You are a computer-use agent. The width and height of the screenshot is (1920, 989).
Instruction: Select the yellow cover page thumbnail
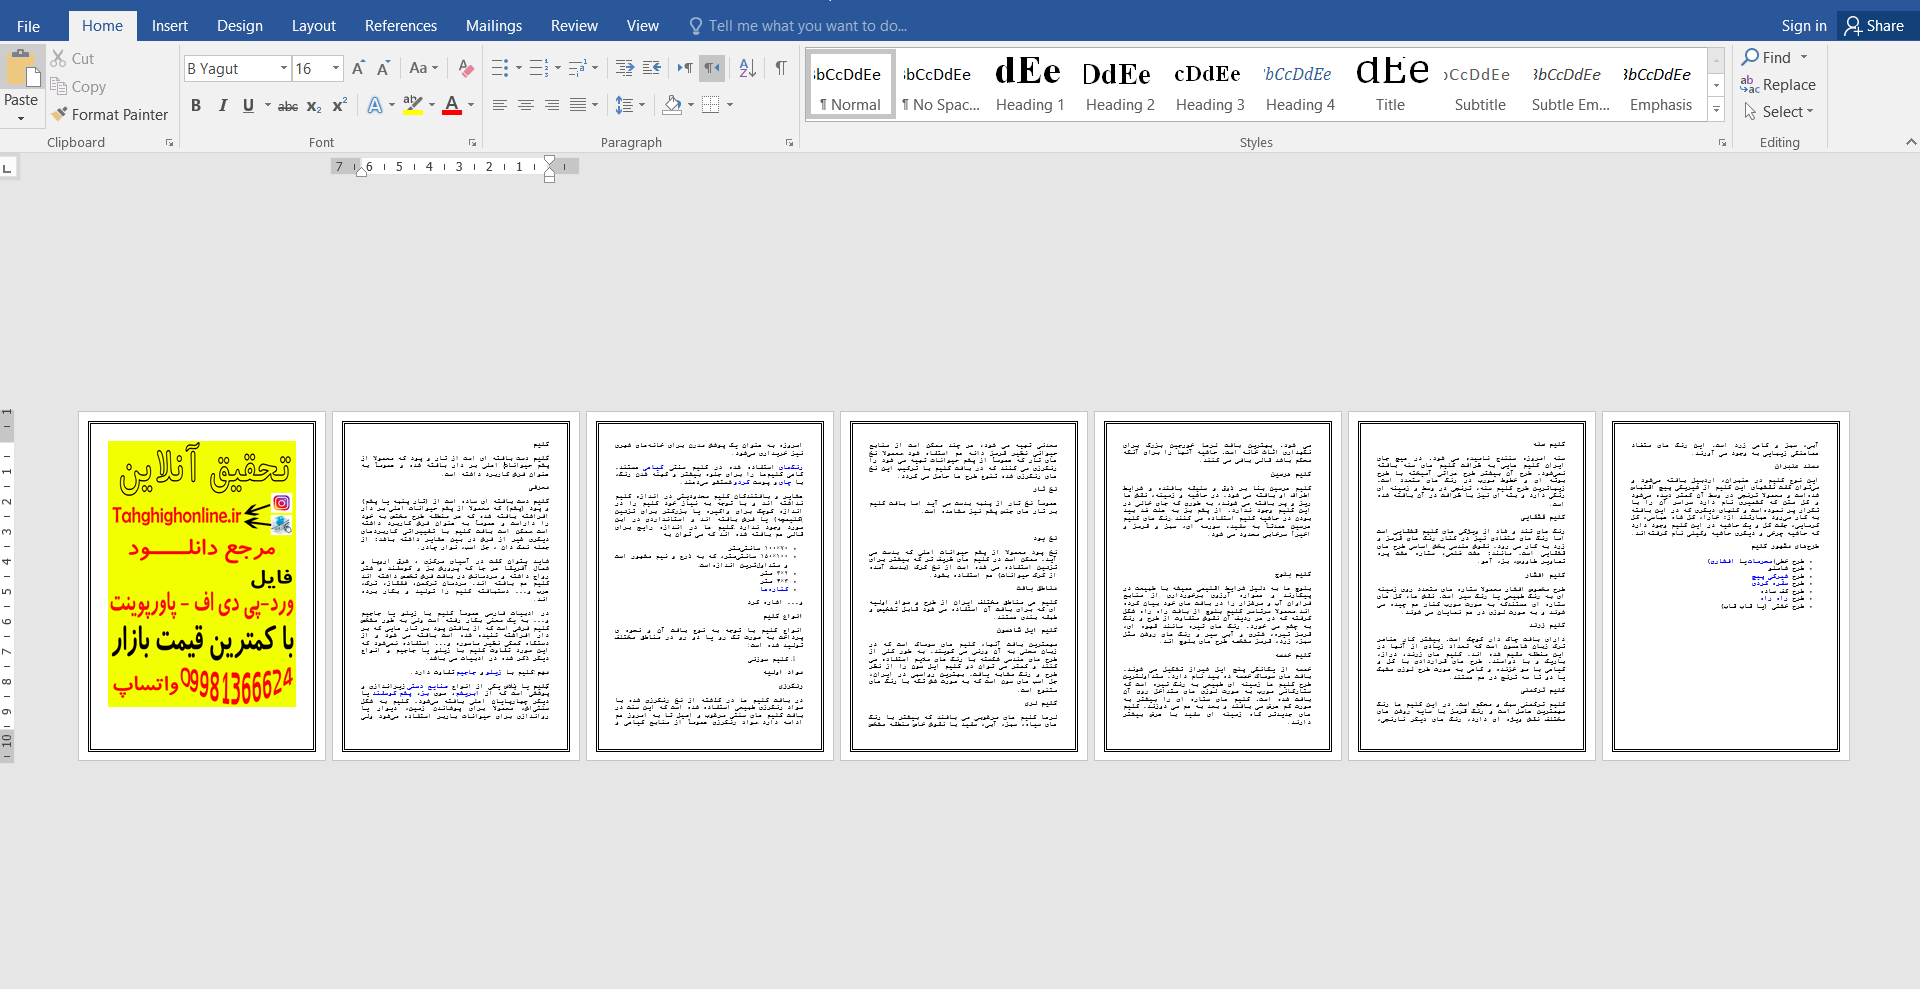click(202, 586)
